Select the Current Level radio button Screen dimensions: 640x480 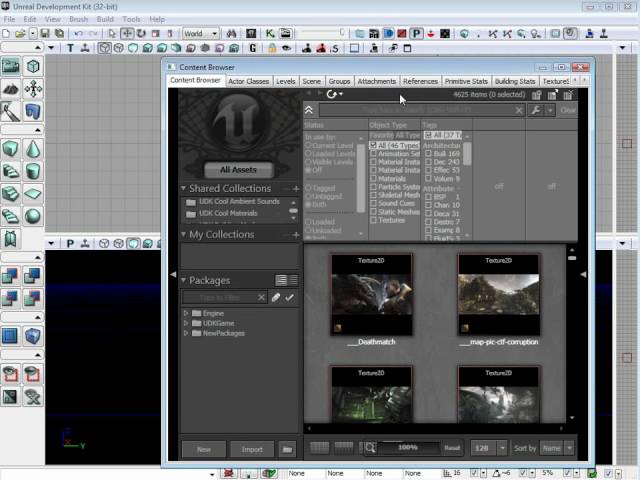(308, 145)
